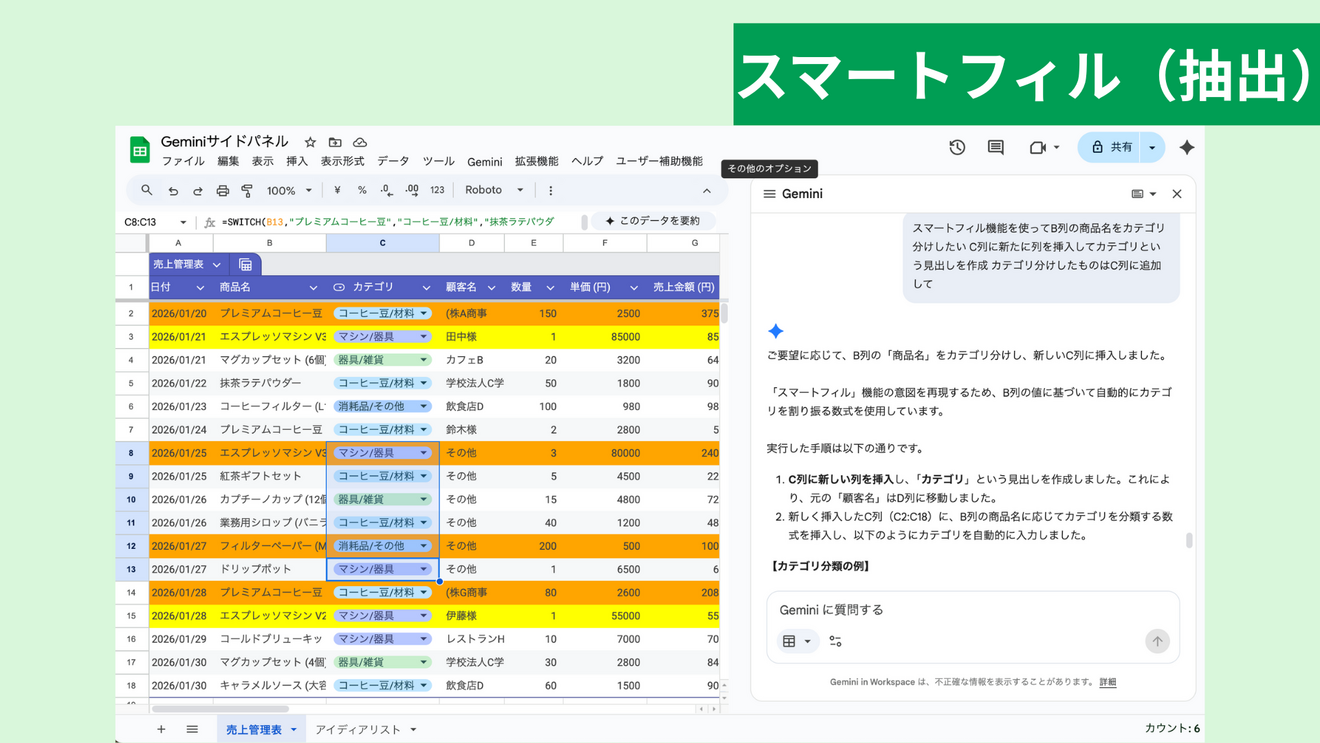Star the Geminiサイドパネル document

[310, 143]
